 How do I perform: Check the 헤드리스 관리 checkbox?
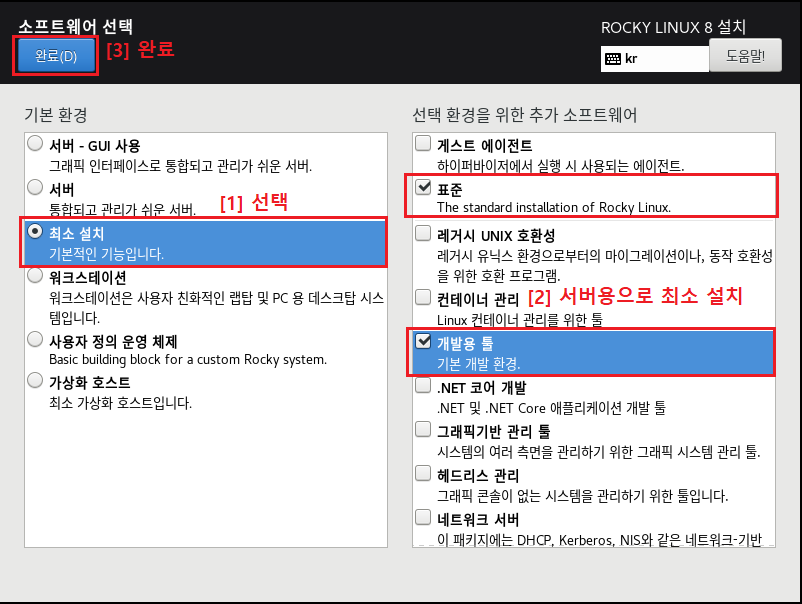click(x=423, y=473)
